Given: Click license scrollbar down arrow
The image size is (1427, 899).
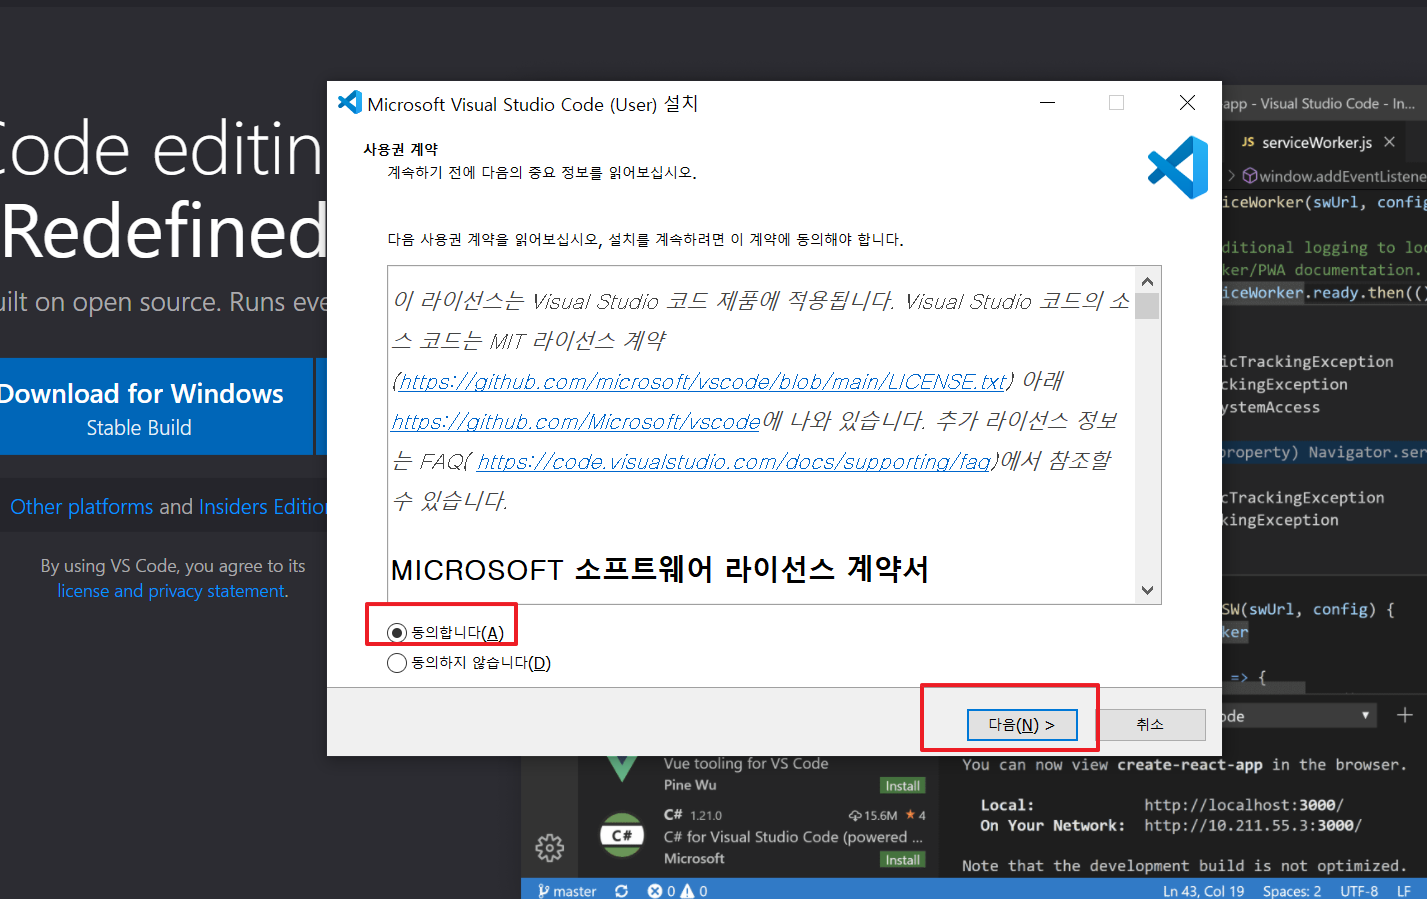Looking at the screenshot, I should 1147,590.
